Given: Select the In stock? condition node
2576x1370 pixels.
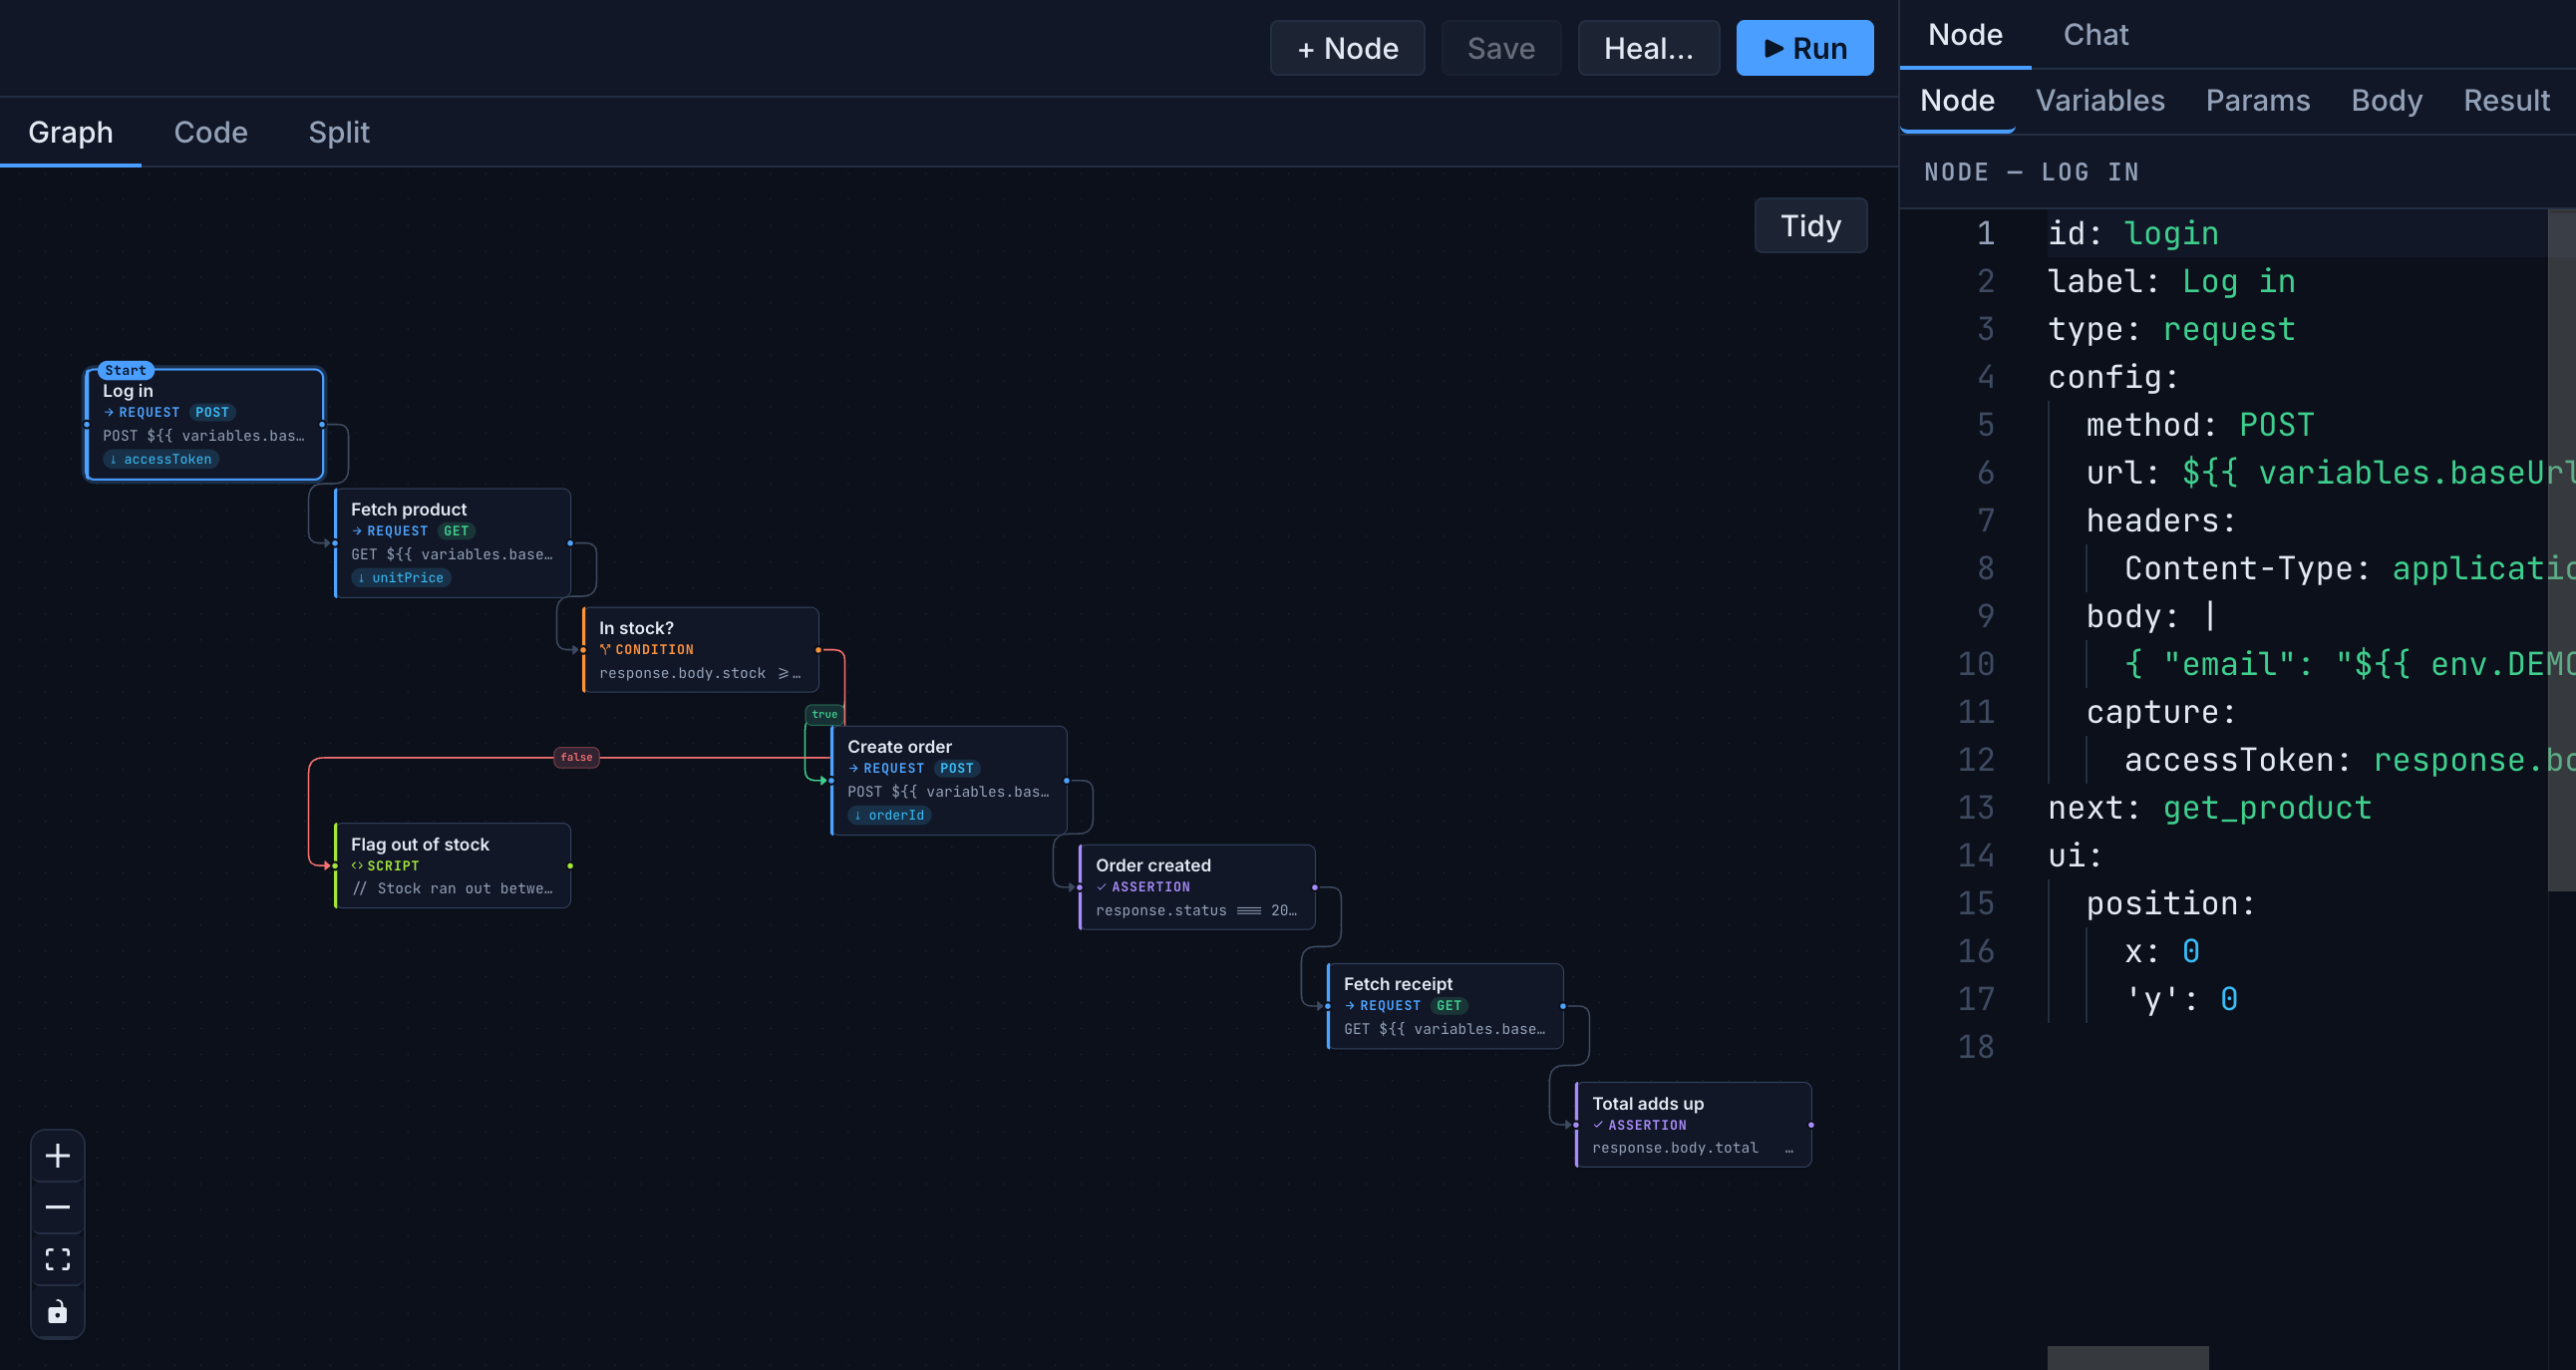Looking at the screenshot, I should (700, 650).
